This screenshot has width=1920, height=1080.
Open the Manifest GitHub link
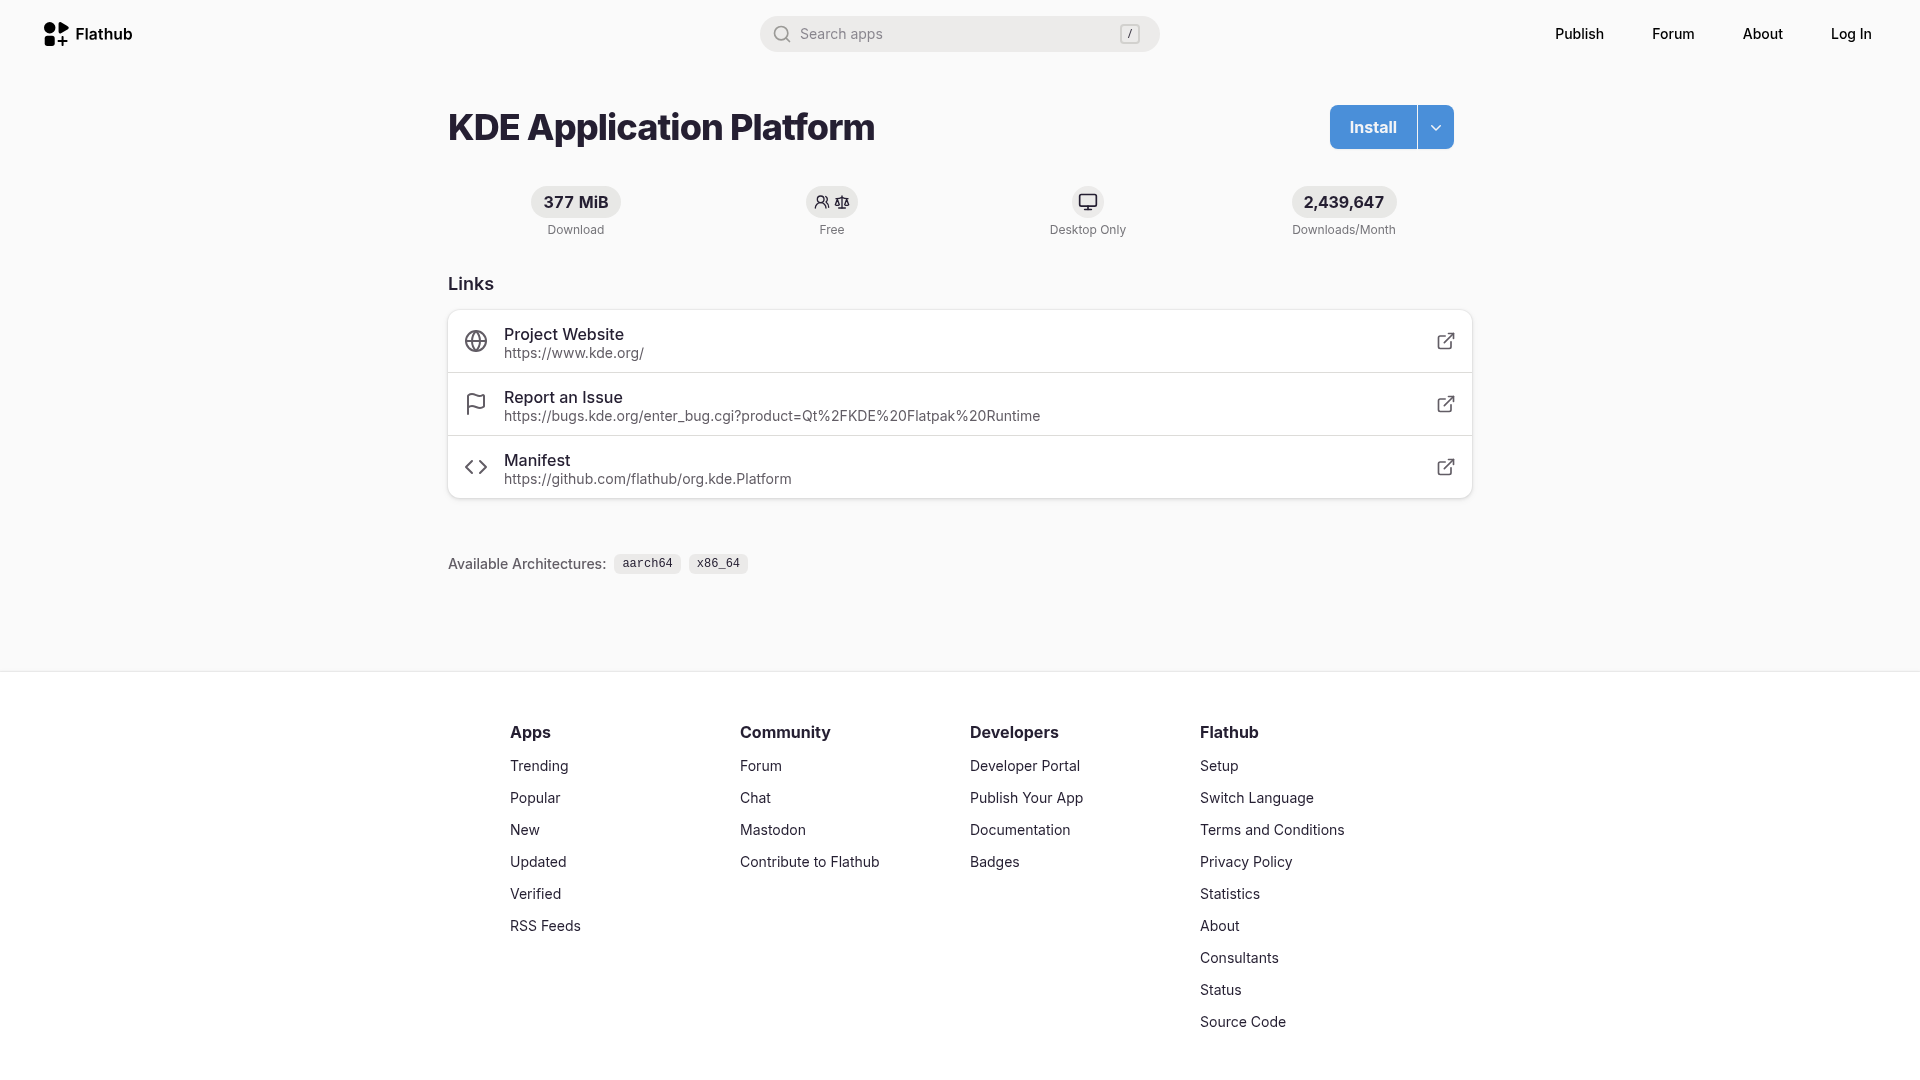960,467
